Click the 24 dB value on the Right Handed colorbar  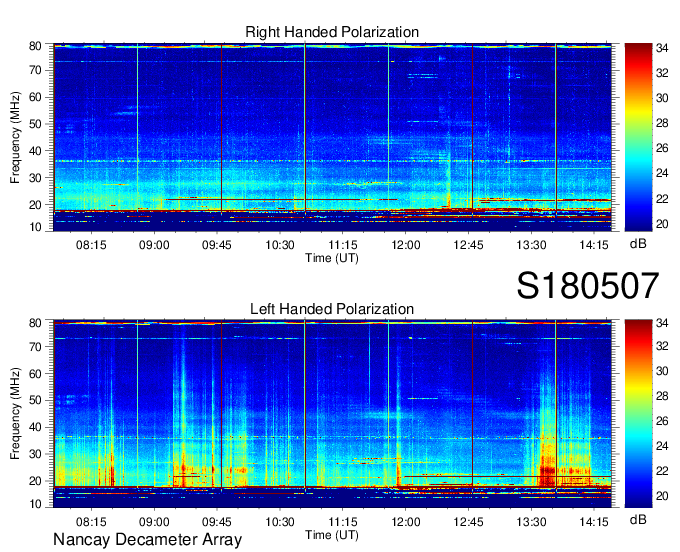[x=662, y=173]
